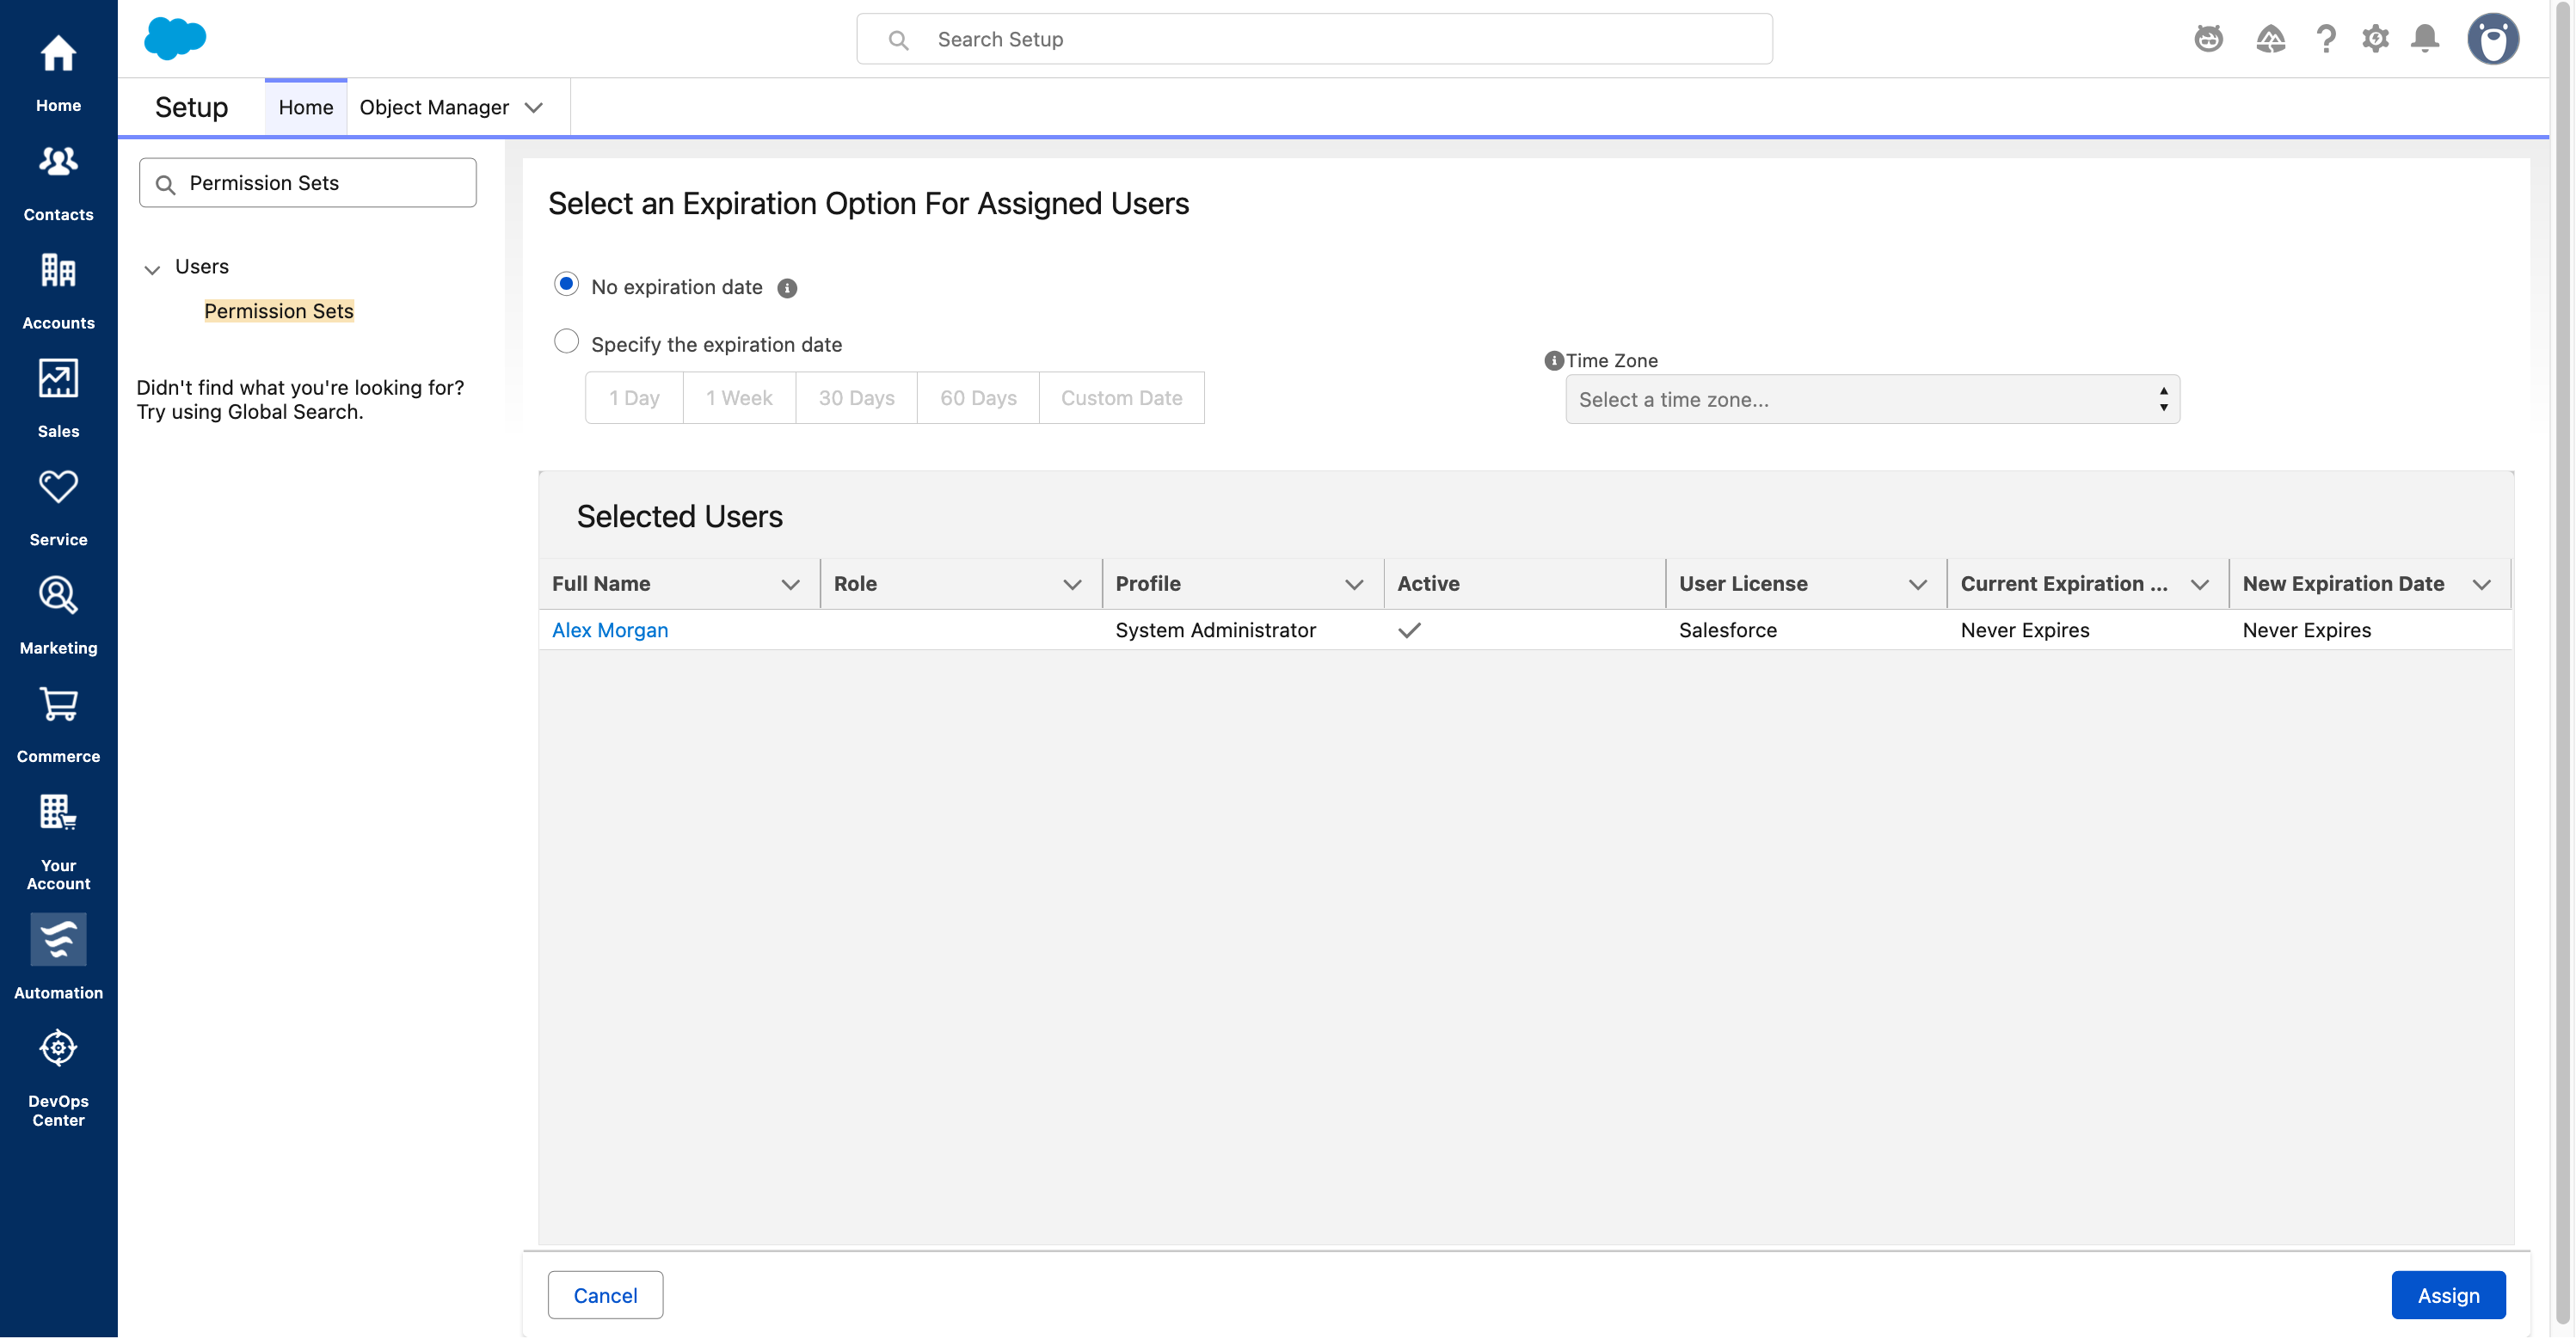Screen dimensions: 2576x1339
Task: Open Current Expiration column menu chevron
Action: (x=2199, y=584)
